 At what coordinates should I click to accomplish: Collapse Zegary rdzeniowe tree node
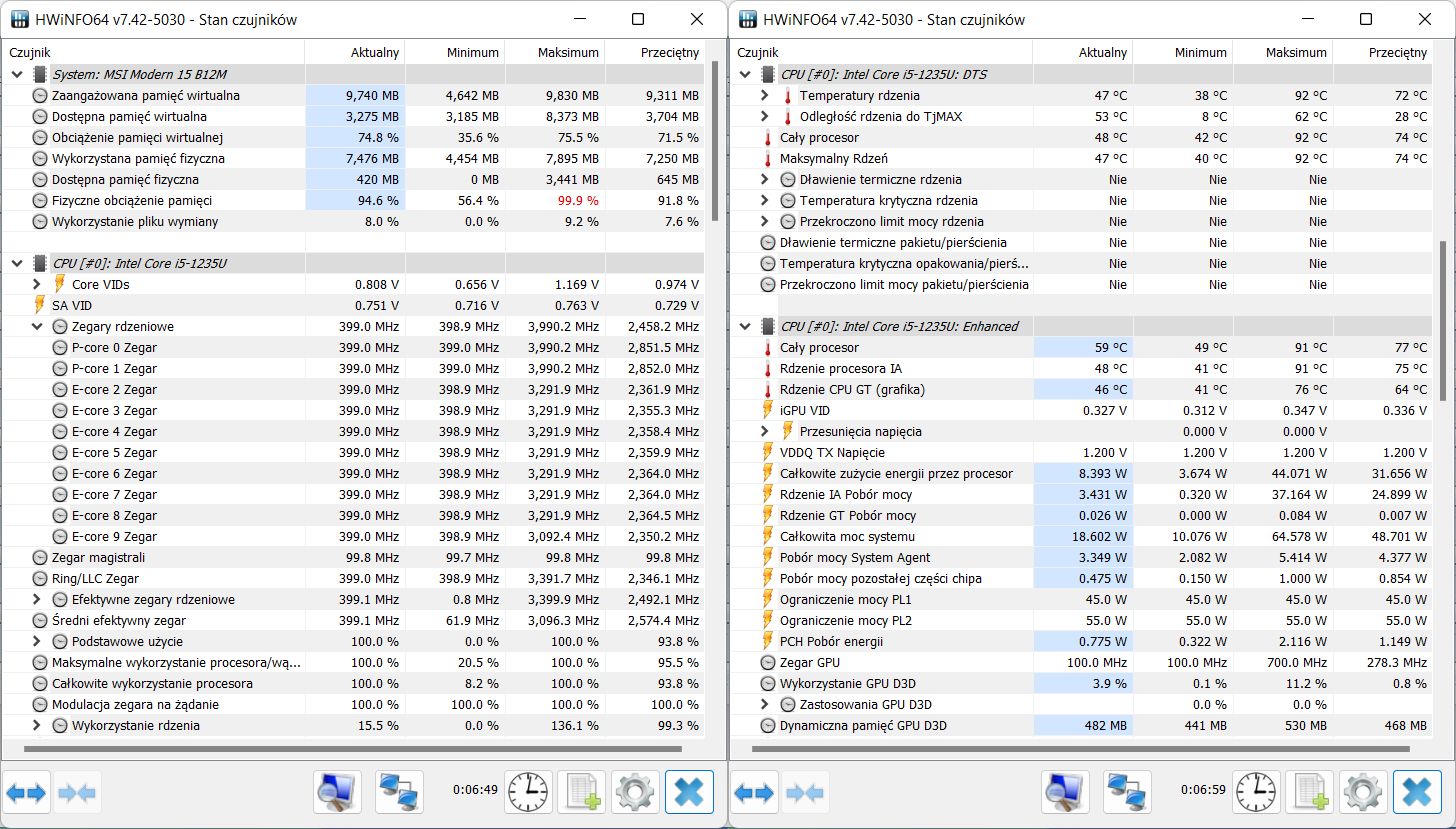pyautogui.click(x=37, y=326)
